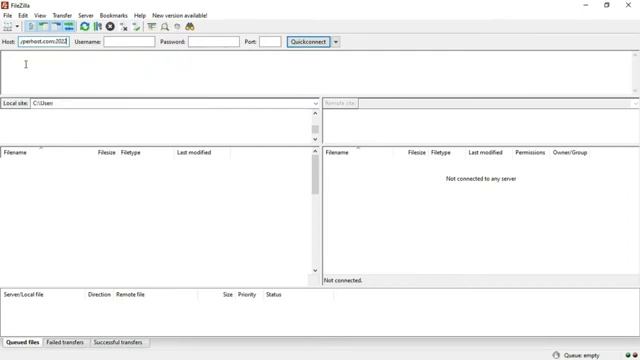
Task: Toggle directory comparison magnifier icon
Action: (164, 27)
